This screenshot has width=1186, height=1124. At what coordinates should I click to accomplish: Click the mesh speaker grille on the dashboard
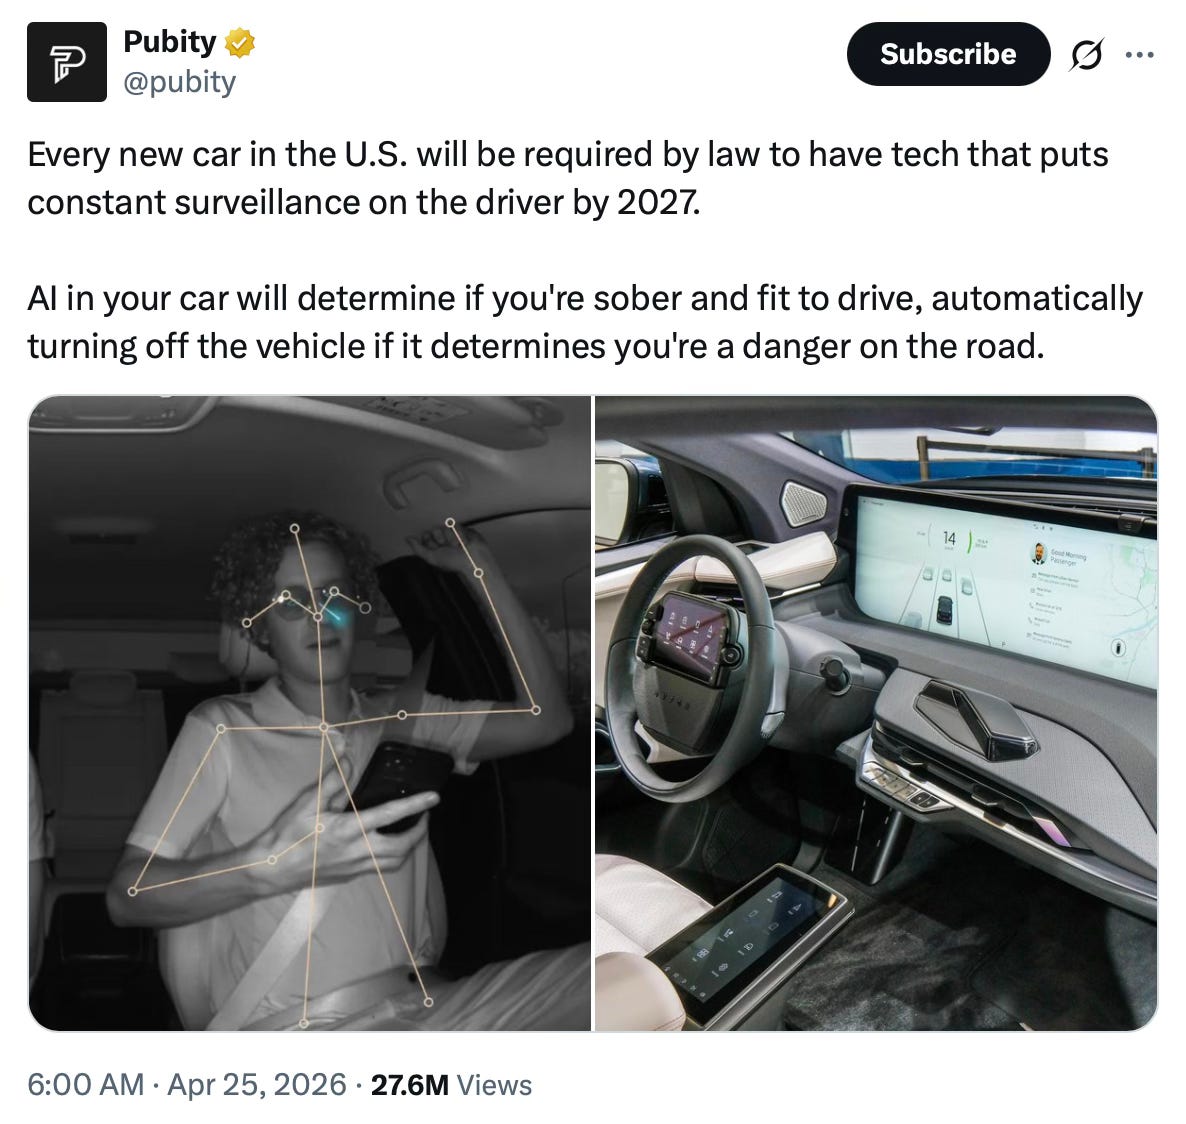[x=804, y=503]
